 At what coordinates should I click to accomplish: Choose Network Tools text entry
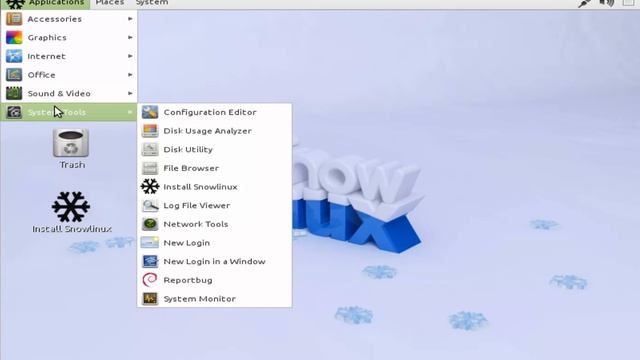coord(196,224)
